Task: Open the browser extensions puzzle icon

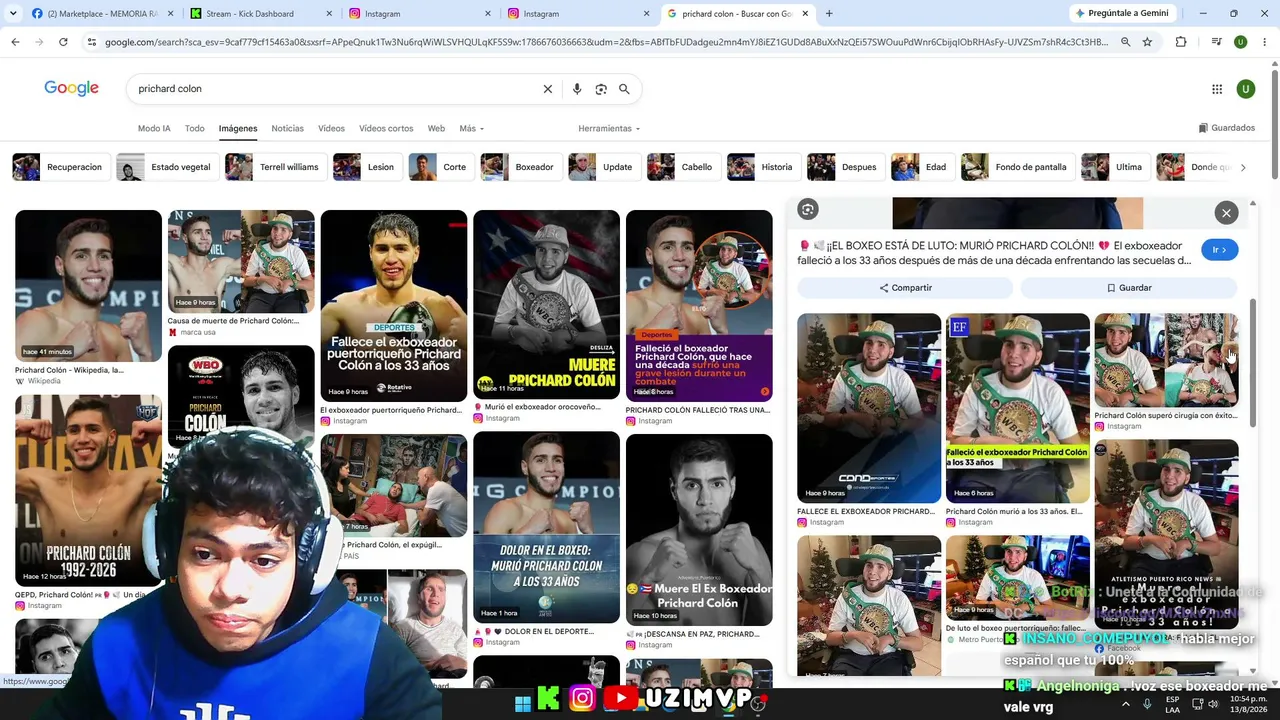Action: pyautogui.click(x=1181, y=42)
